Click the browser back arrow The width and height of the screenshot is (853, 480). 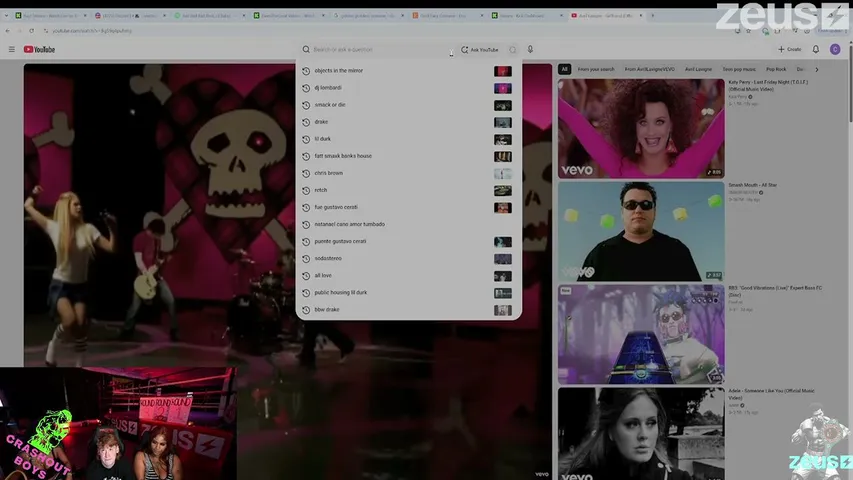[x=8, y=31]
